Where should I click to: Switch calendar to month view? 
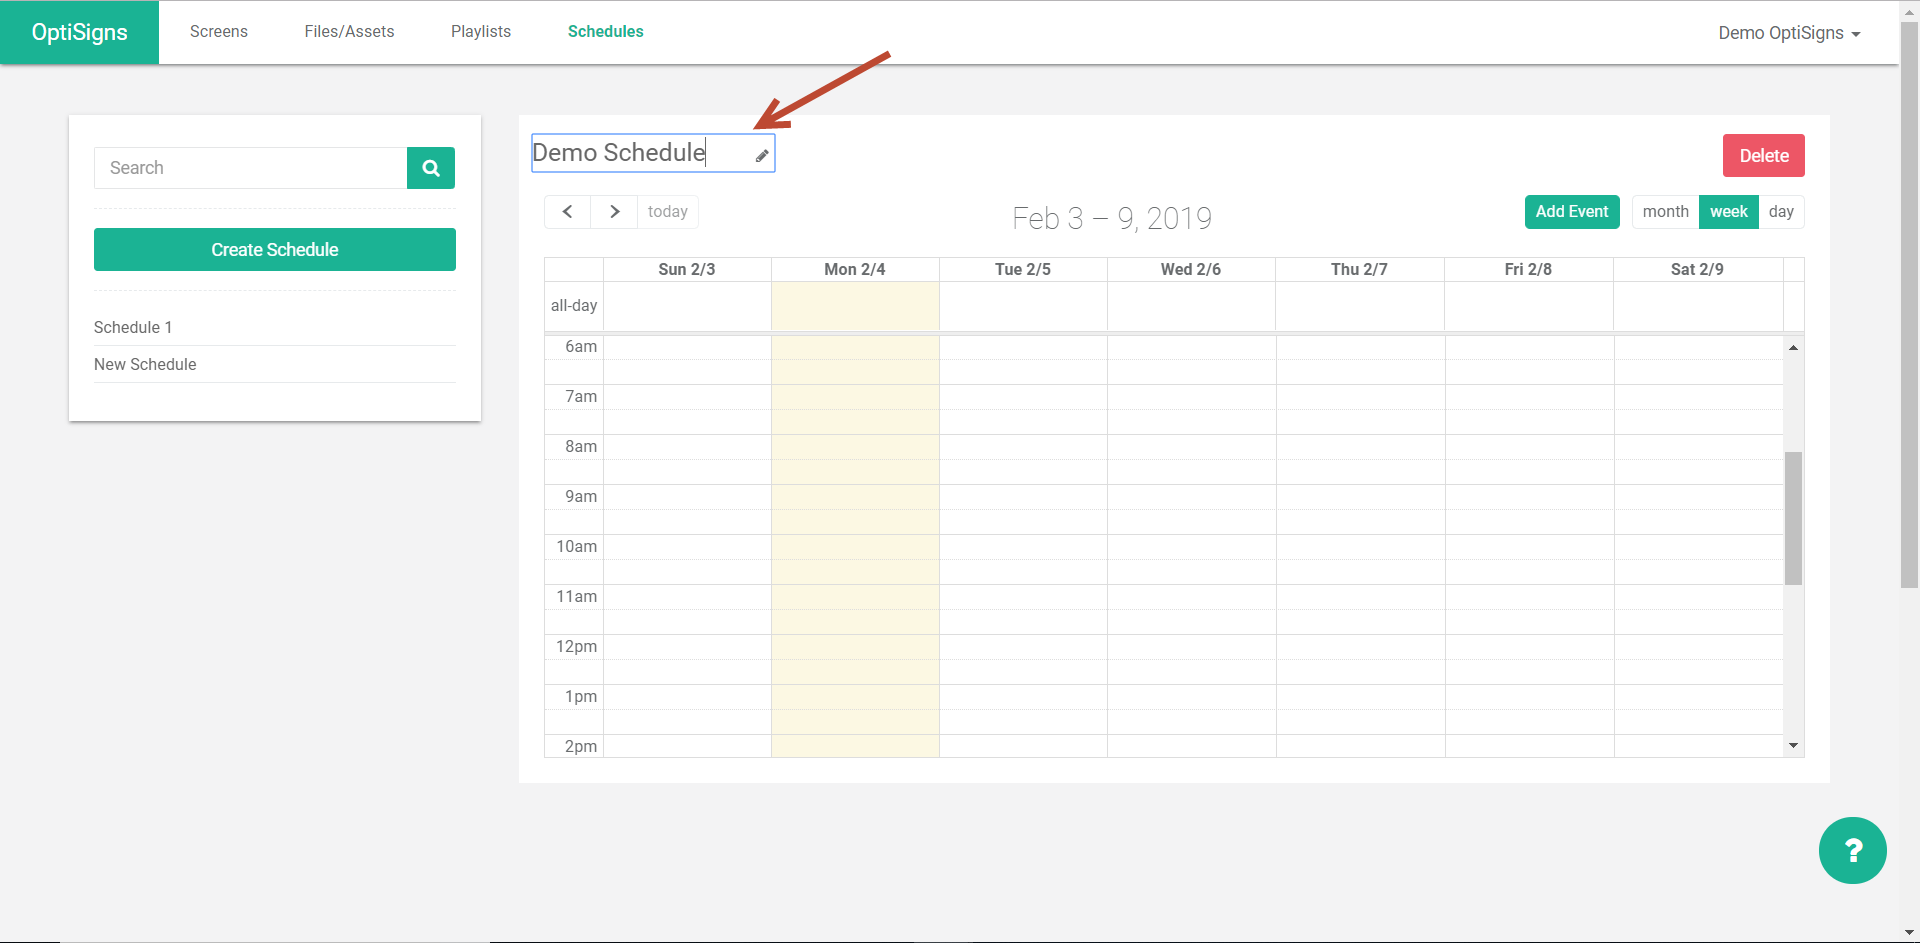[x=1665, y=212]
